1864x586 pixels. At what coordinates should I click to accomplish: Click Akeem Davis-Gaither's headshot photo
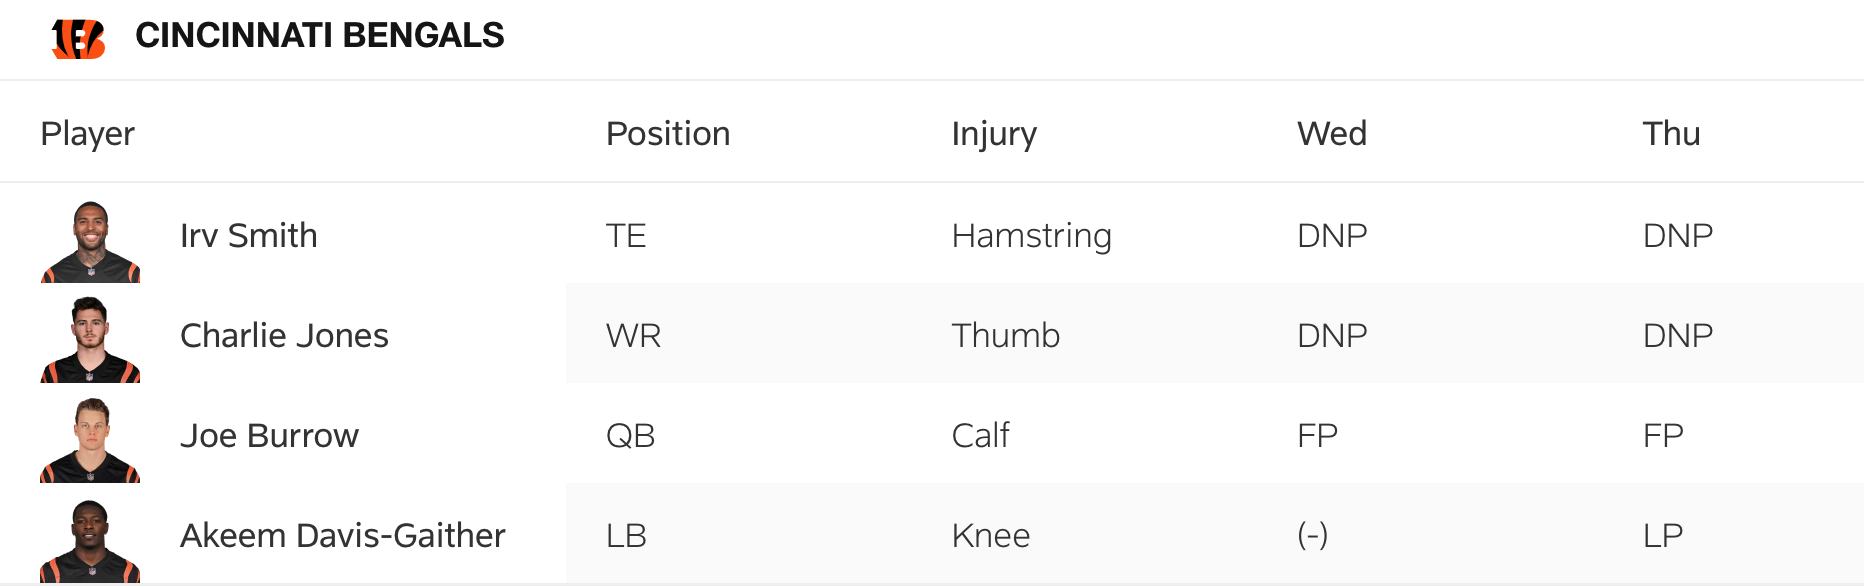click(x=90, y=540)
